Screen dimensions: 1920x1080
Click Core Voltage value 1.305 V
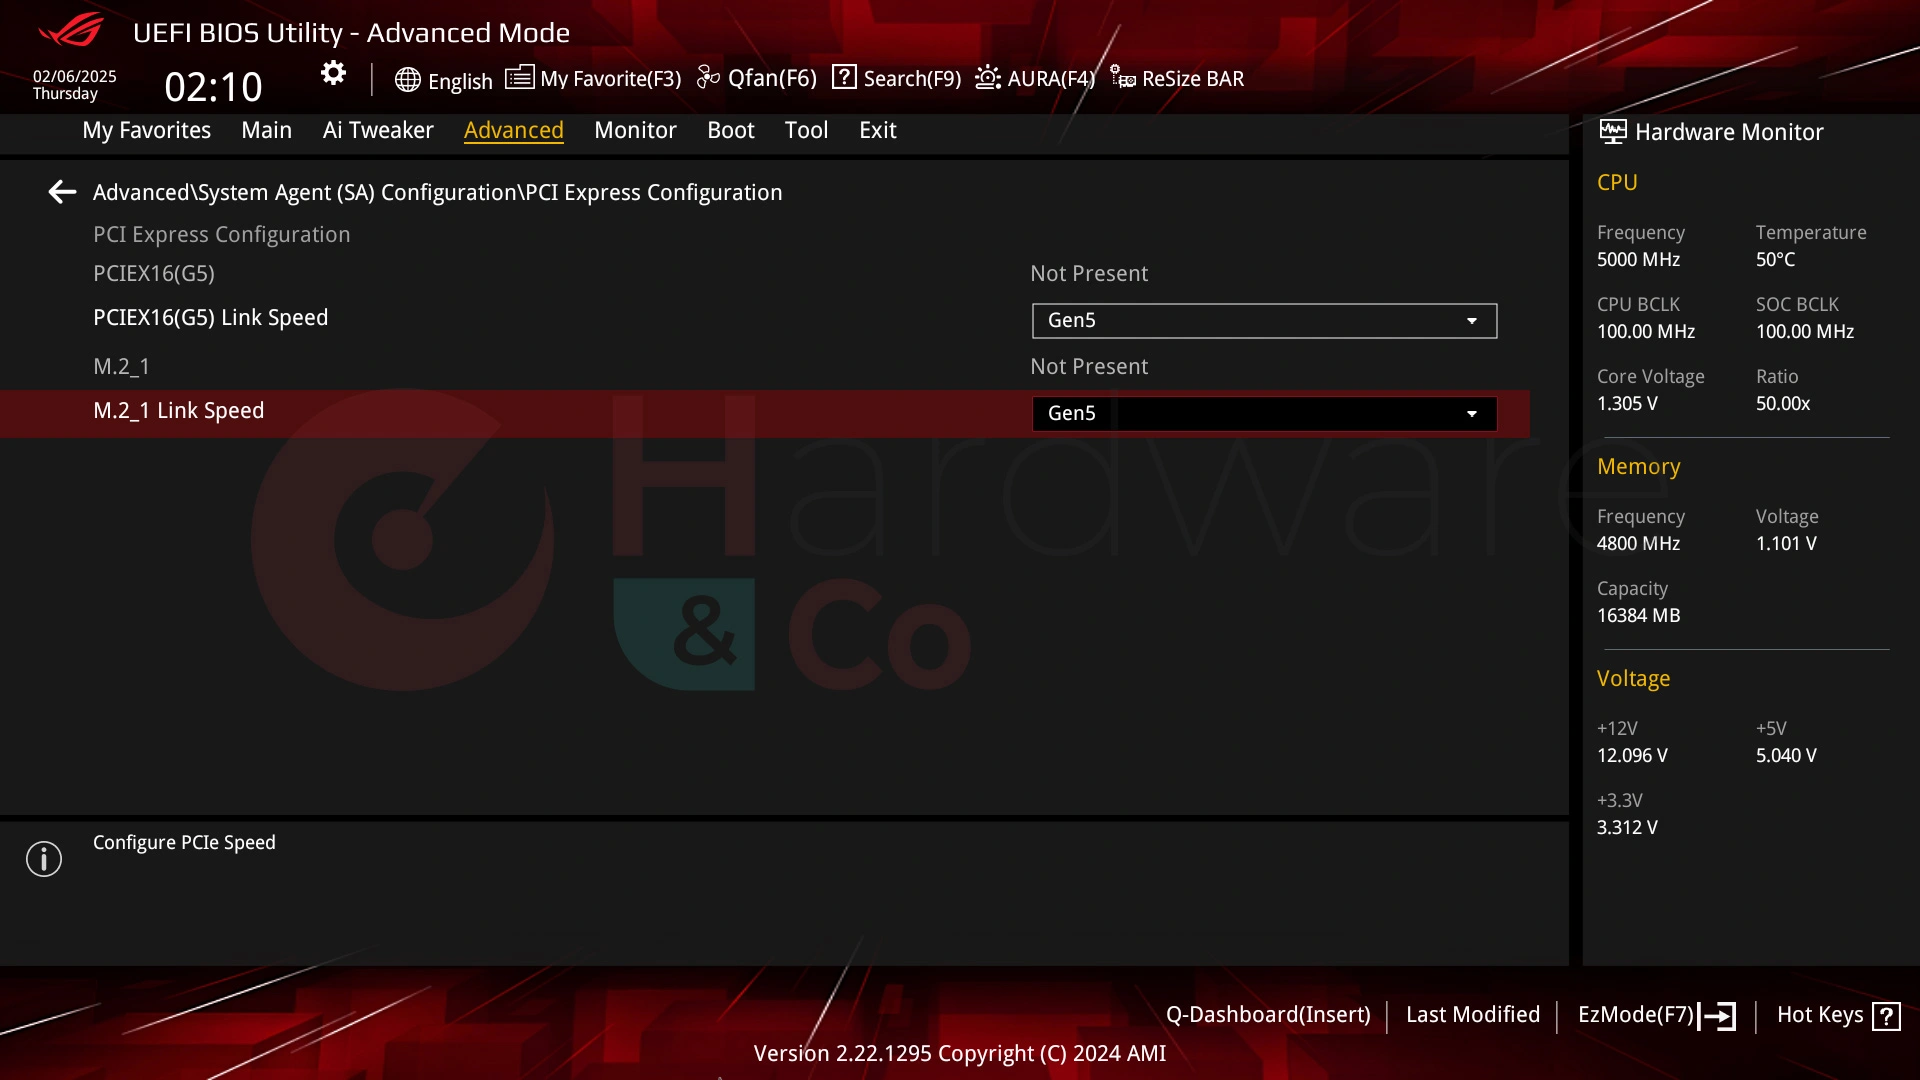click(x=1627, y=404)
